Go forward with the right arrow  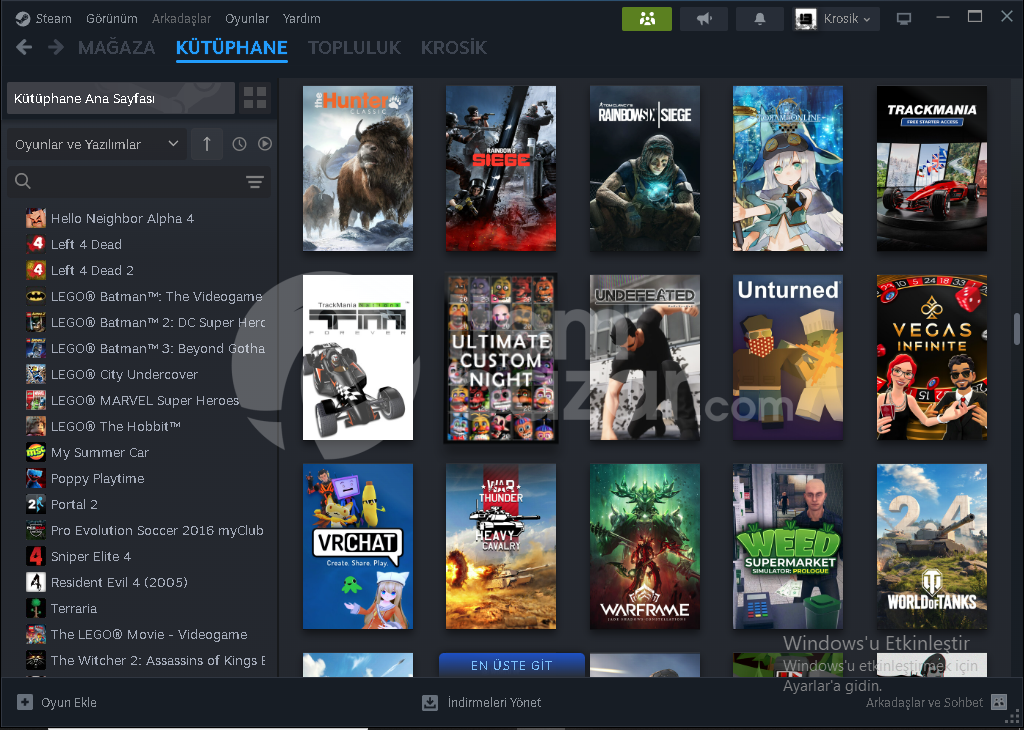coord(56,47)
